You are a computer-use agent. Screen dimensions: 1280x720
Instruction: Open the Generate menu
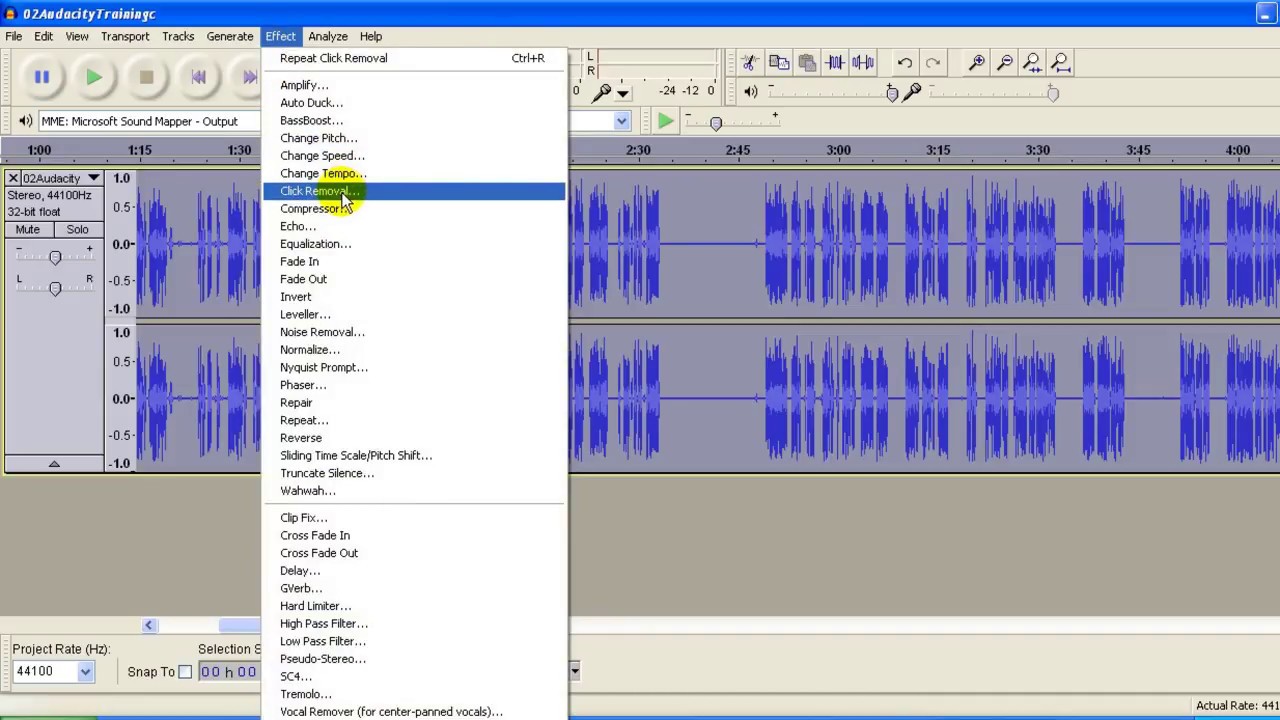coord(230,36)
